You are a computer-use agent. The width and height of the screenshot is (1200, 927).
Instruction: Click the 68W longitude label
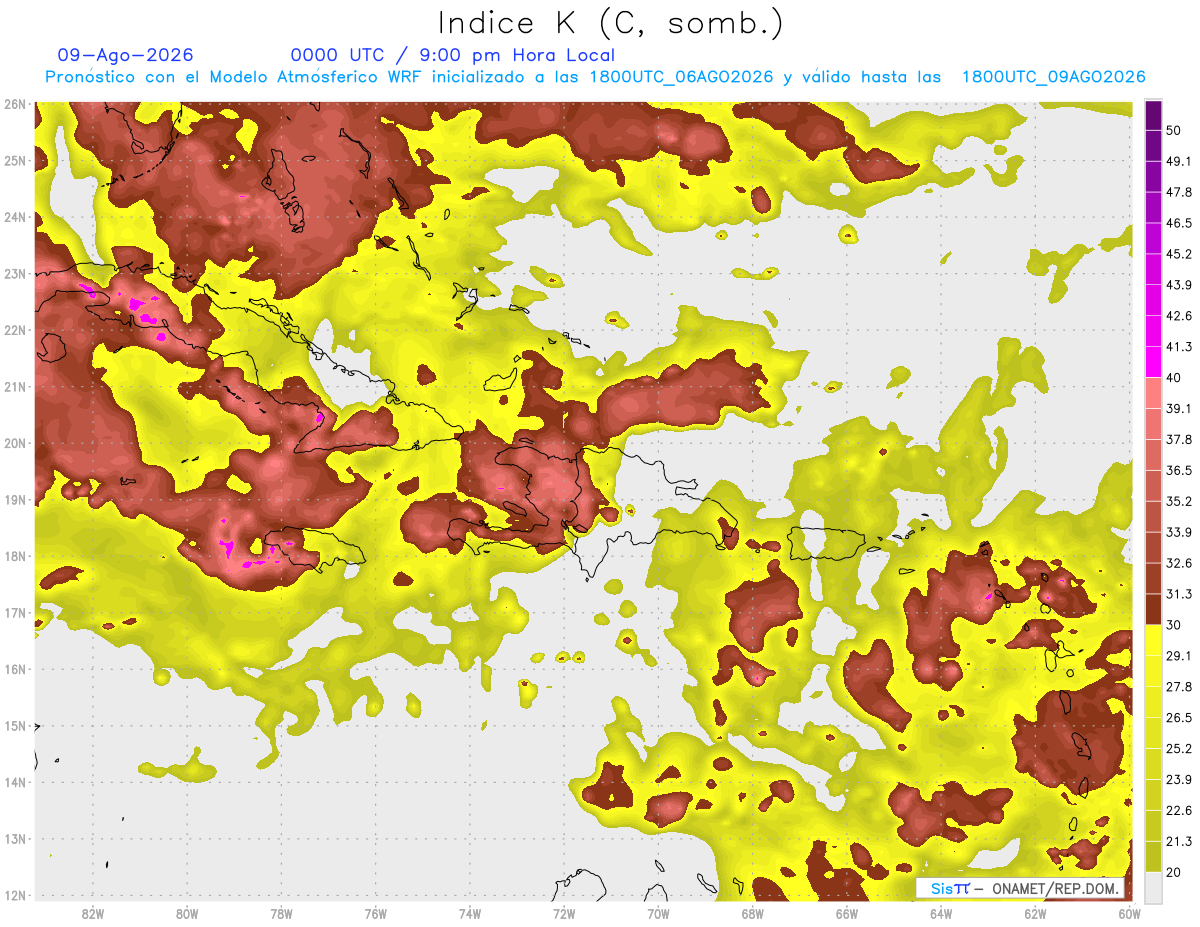(753, 914)
